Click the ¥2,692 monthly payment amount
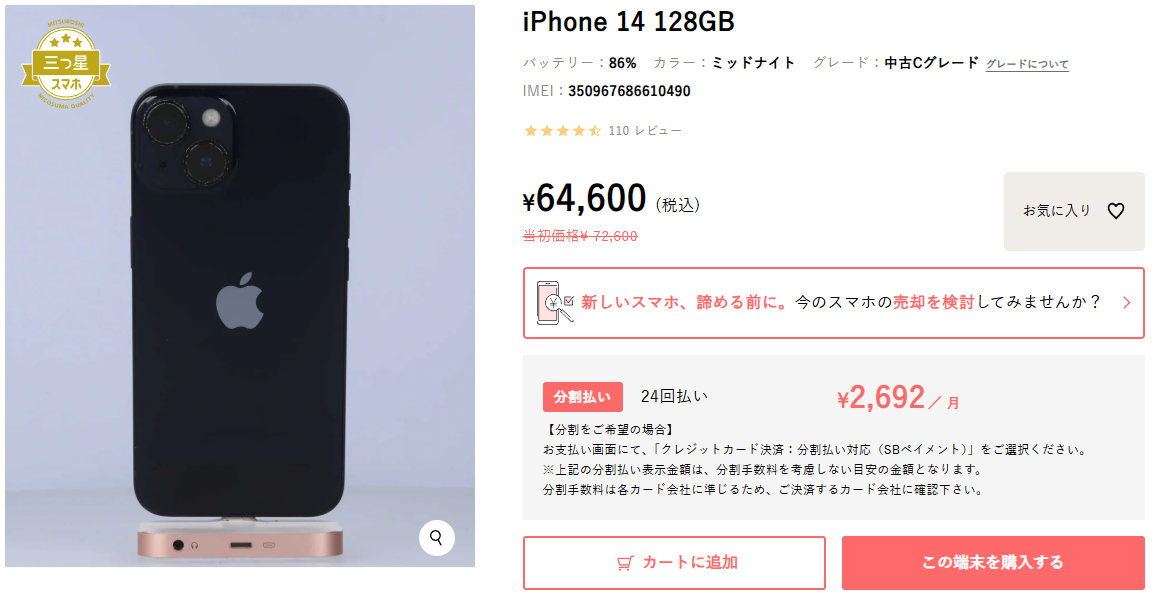 [x=881, y=398]
